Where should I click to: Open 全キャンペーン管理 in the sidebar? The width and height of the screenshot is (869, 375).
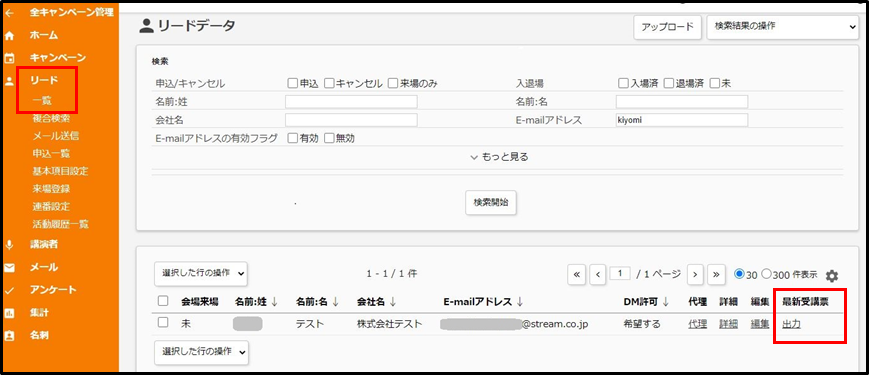click(71, 12)
